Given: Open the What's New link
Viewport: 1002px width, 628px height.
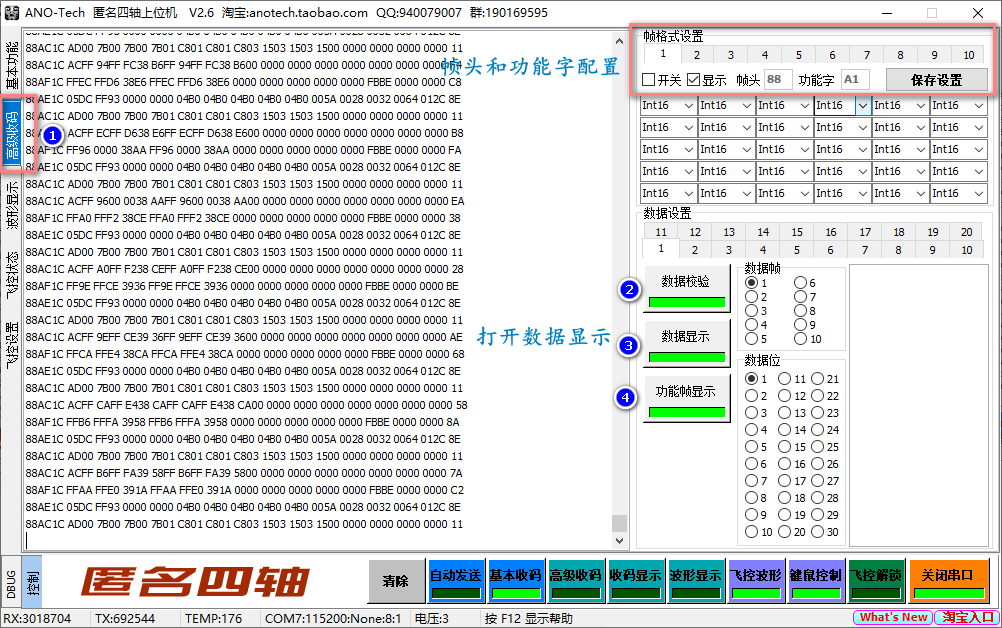Looking at the screenshot, I should 893,617.
